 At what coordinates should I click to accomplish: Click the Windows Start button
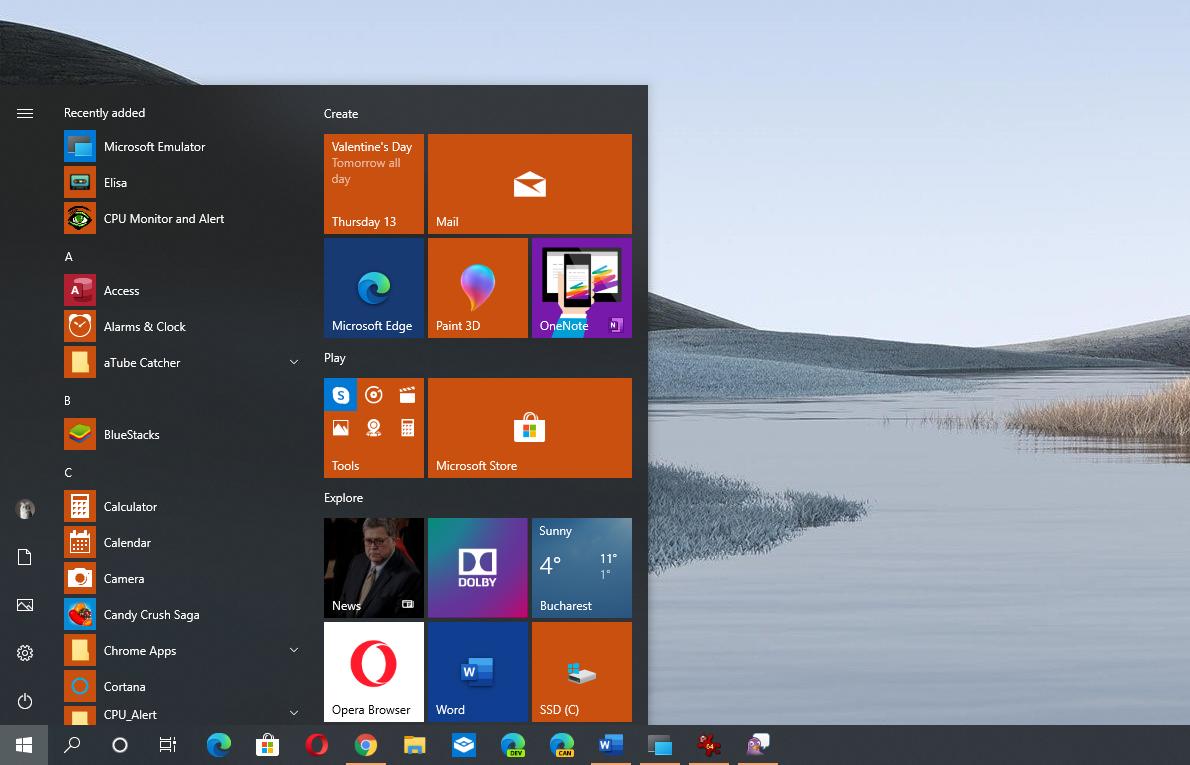pos(24,745)
